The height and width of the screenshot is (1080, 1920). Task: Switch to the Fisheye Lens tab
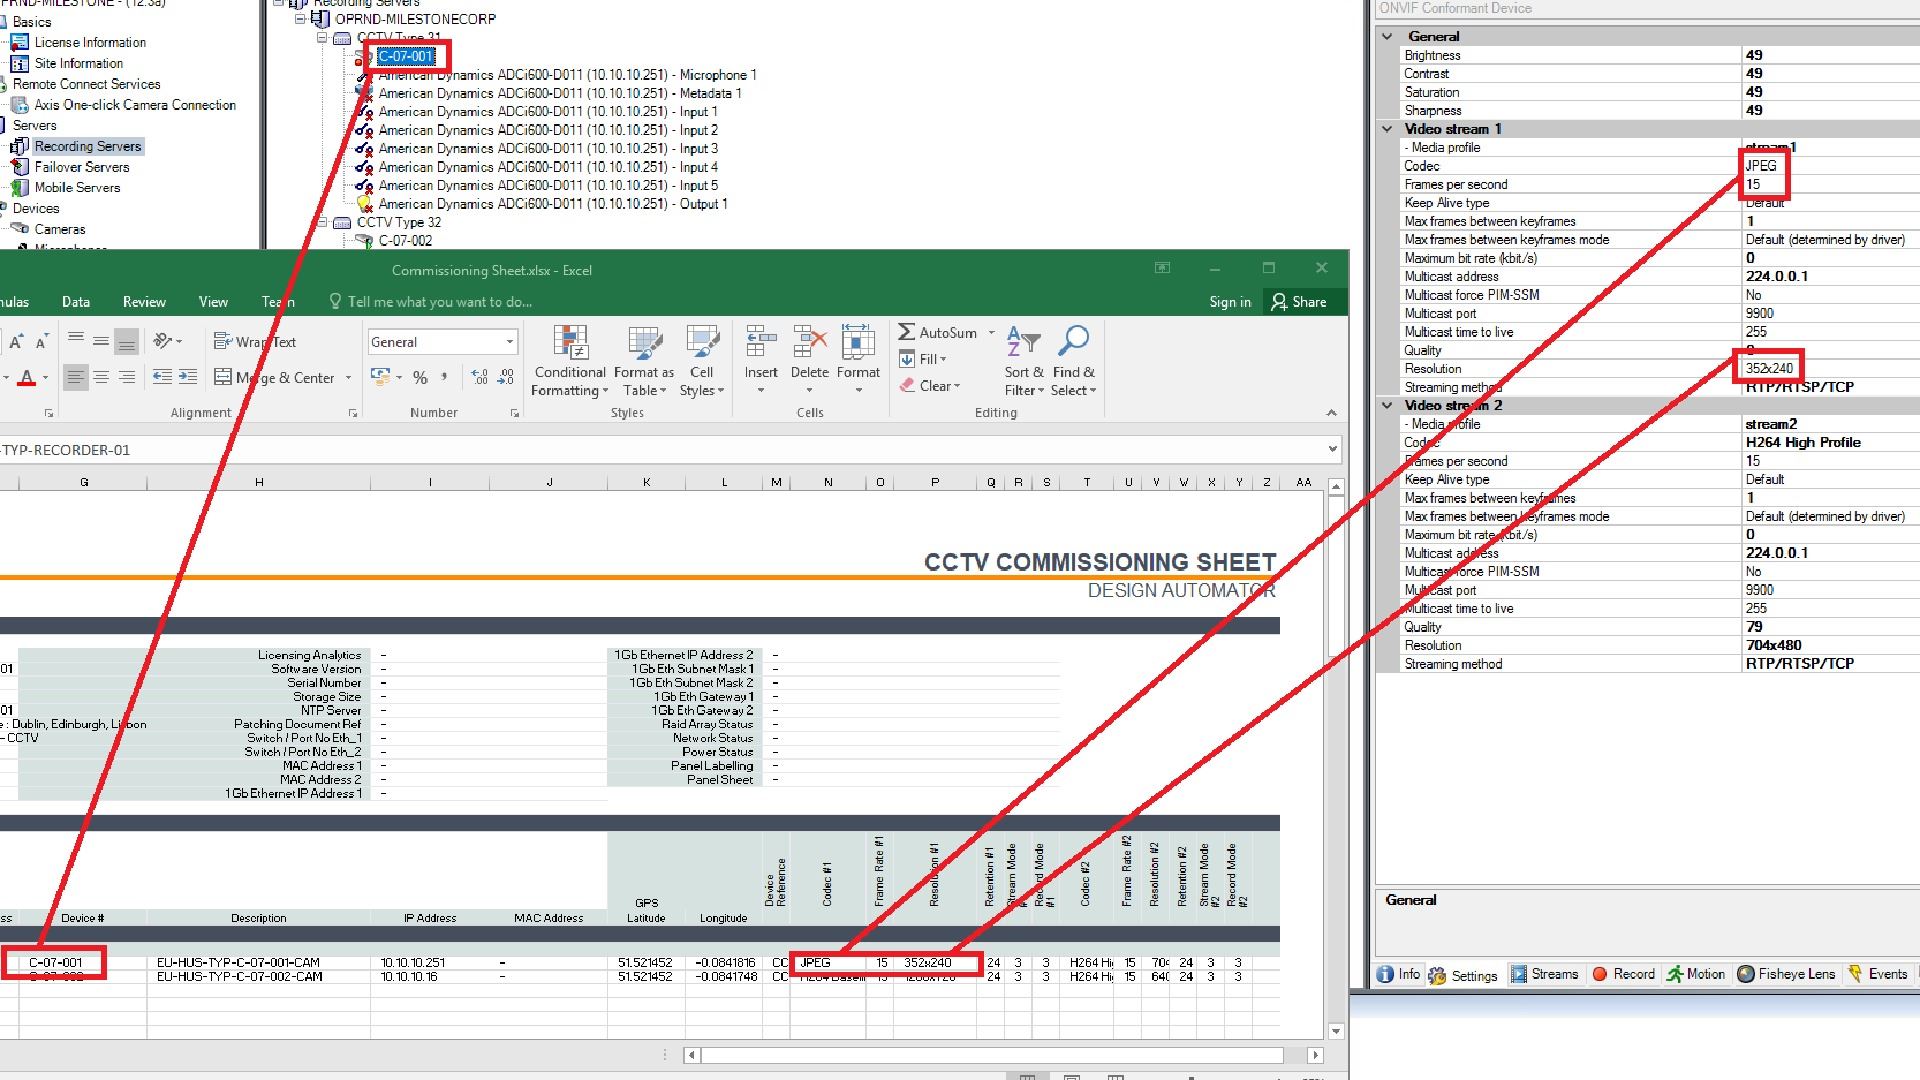click(1786, 974)
